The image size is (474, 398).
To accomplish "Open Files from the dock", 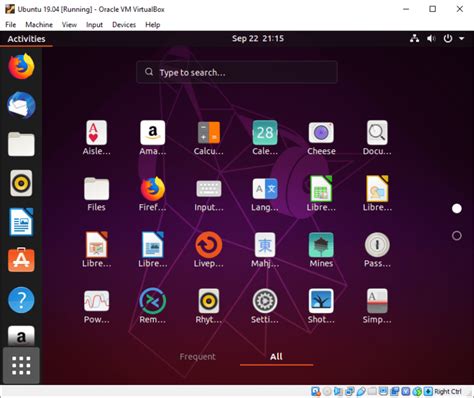I will coord(21,144).
